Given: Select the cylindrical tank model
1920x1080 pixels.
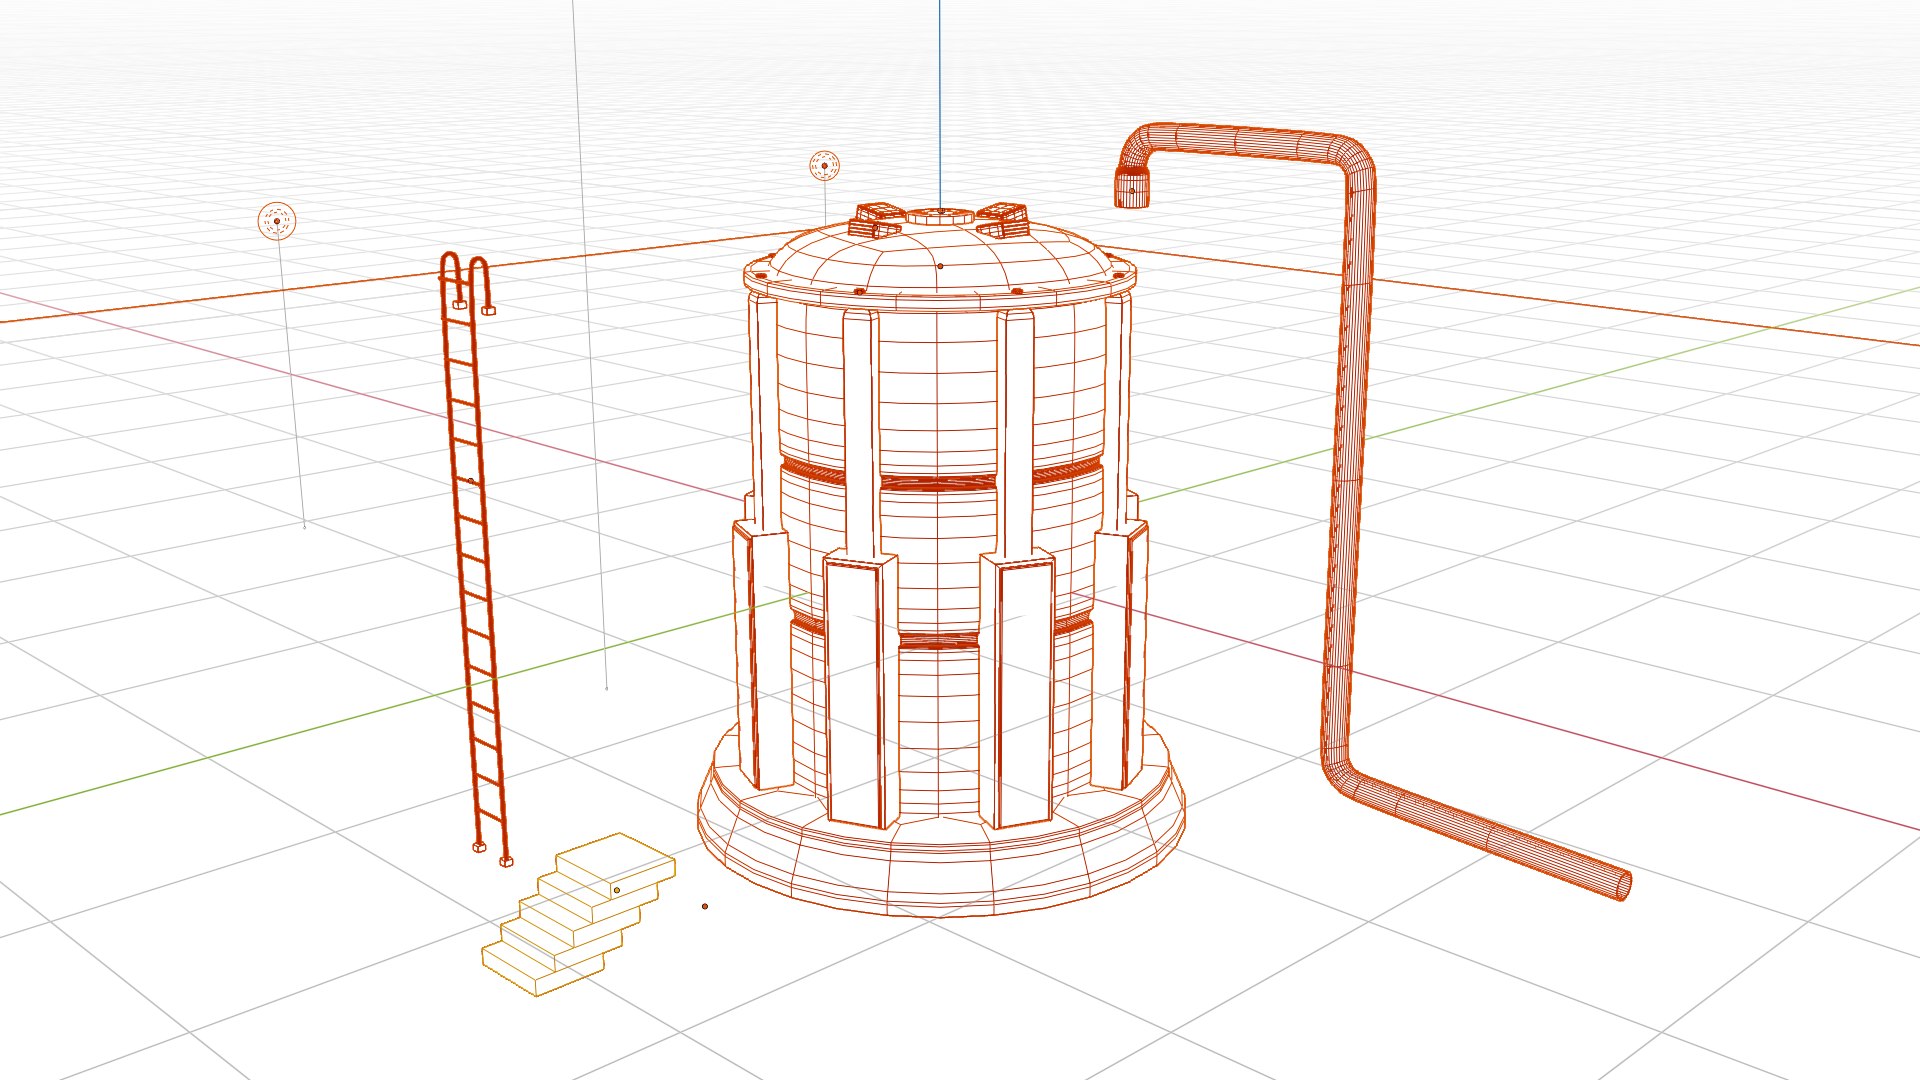Looking at the screenshot, I should click(940, 560).
